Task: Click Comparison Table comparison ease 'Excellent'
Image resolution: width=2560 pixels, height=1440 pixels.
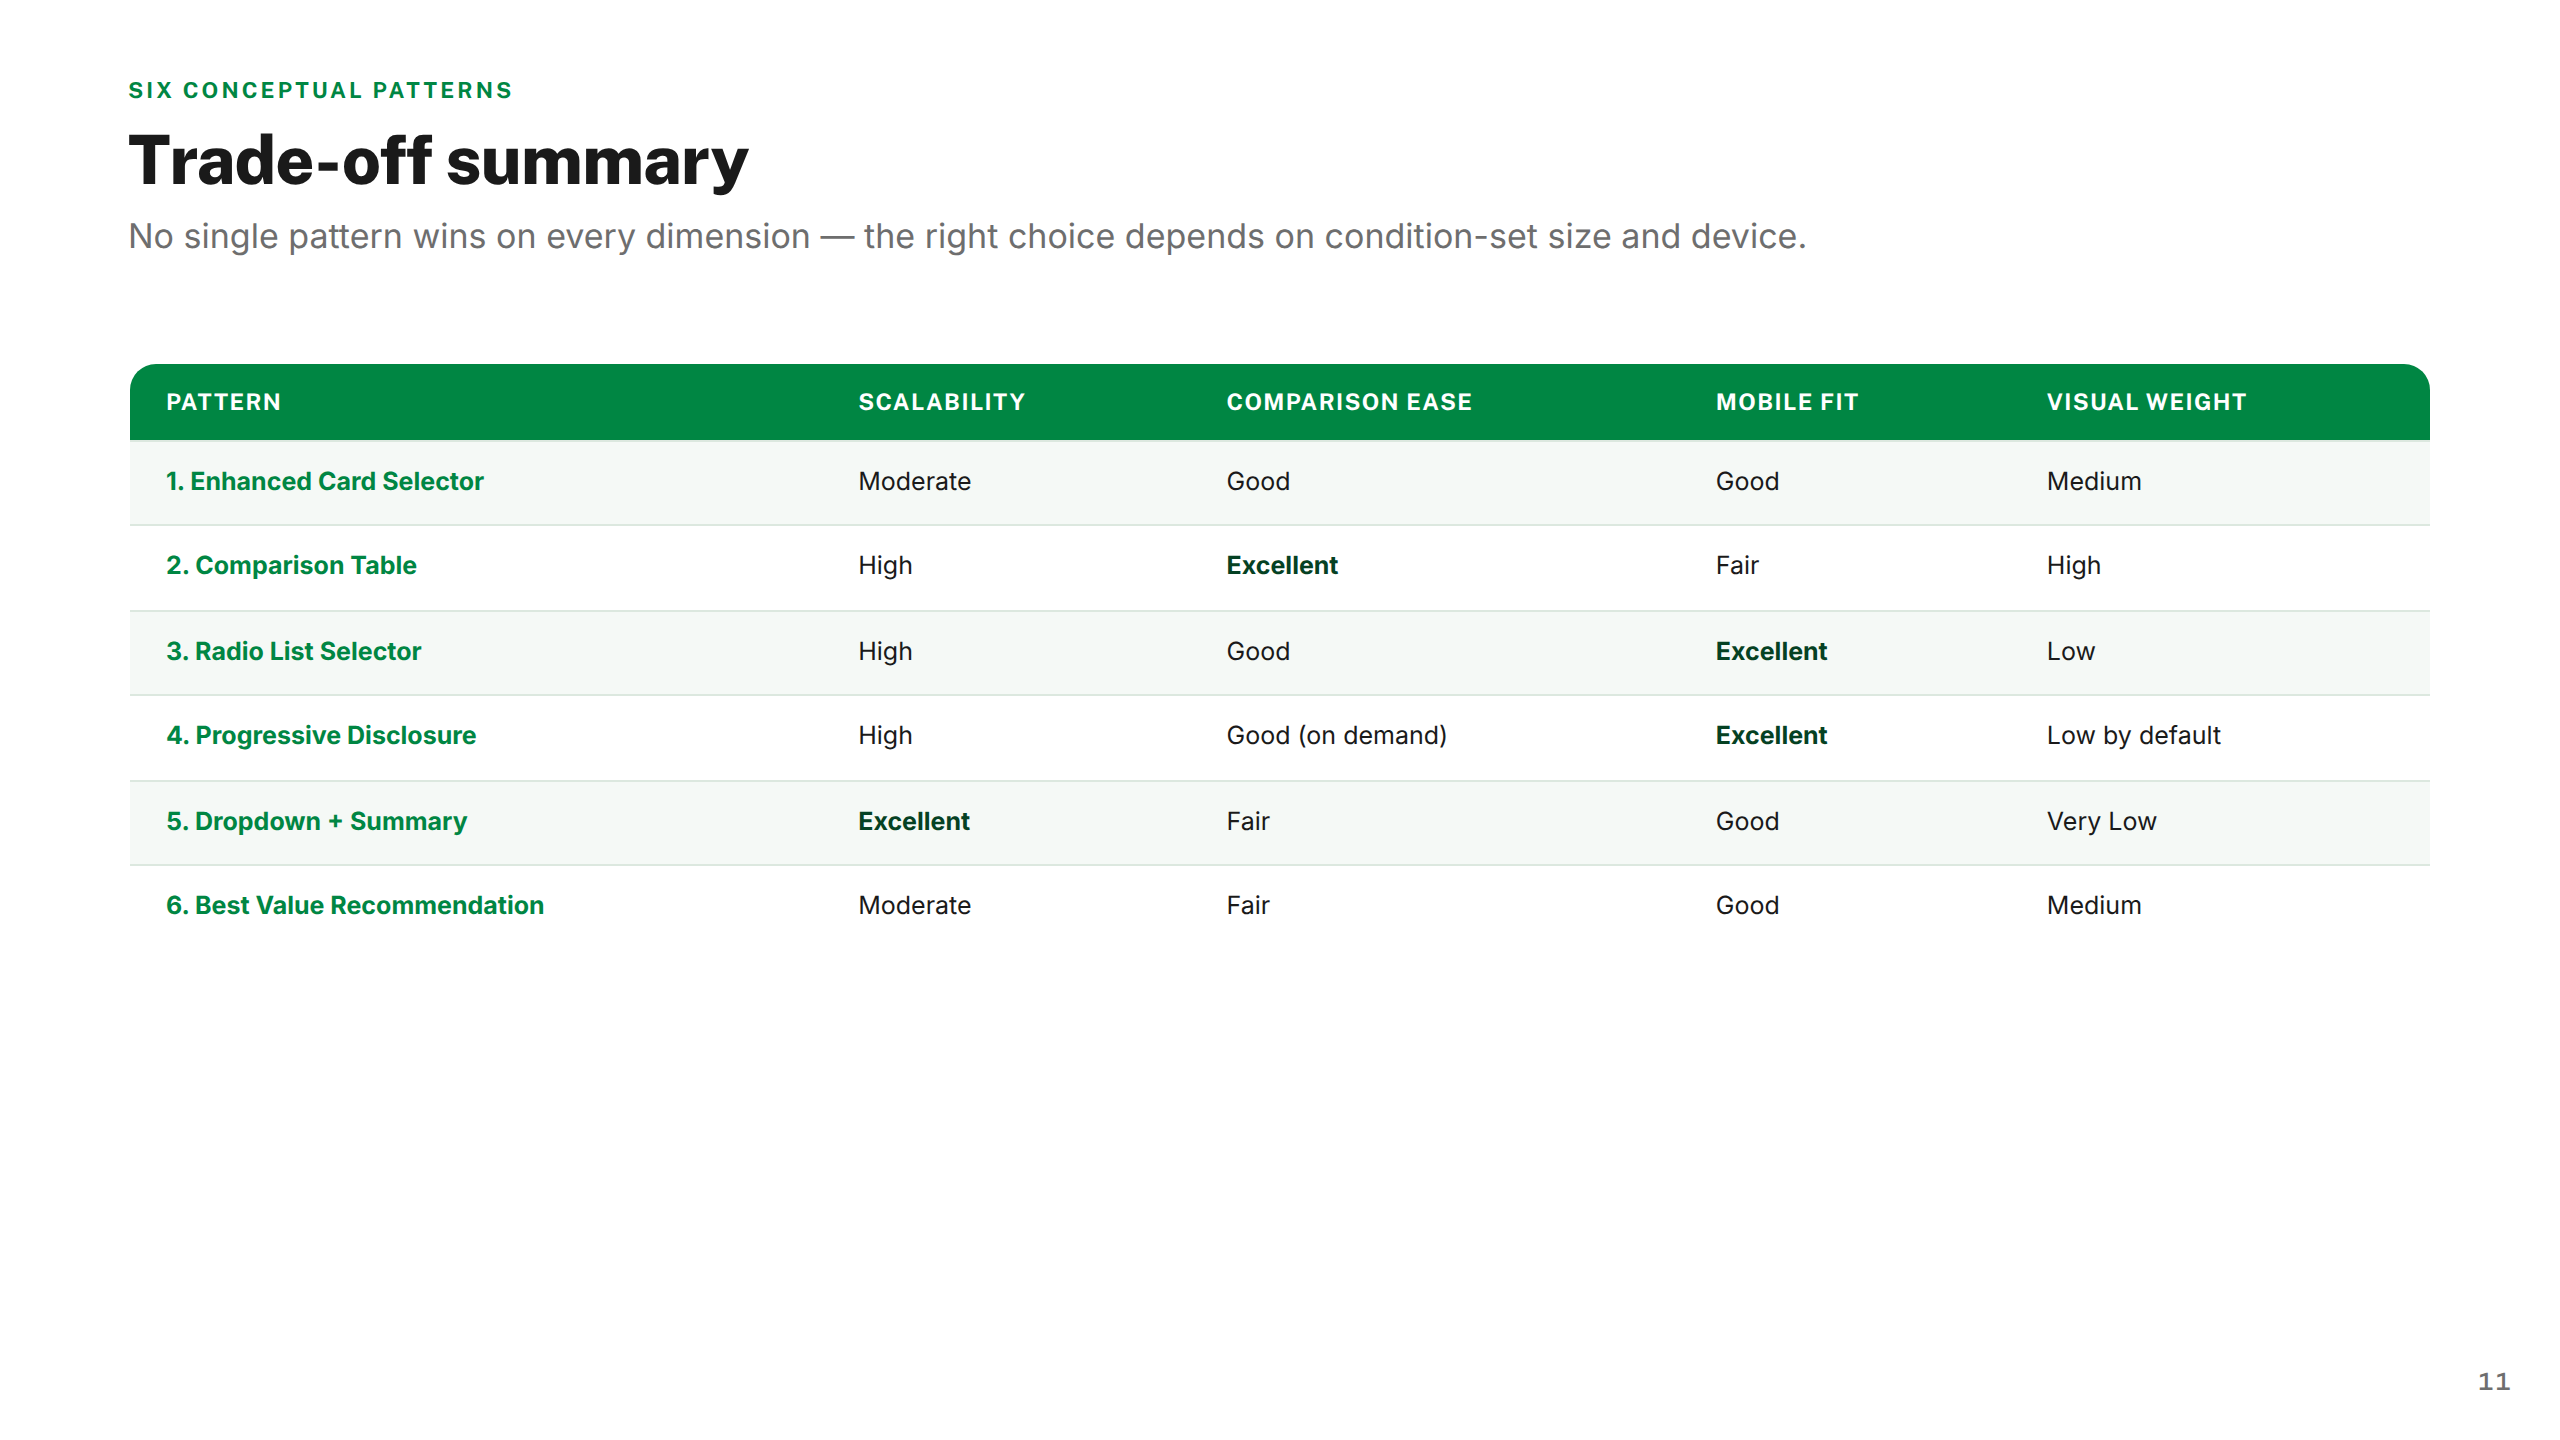Action: tap(1282, 565)
